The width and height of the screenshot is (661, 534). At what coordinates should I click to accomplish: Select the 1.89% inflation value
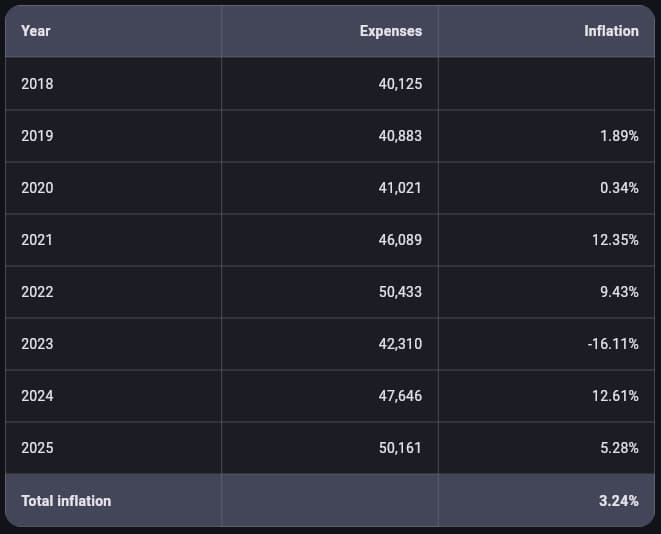coord(619,136)
